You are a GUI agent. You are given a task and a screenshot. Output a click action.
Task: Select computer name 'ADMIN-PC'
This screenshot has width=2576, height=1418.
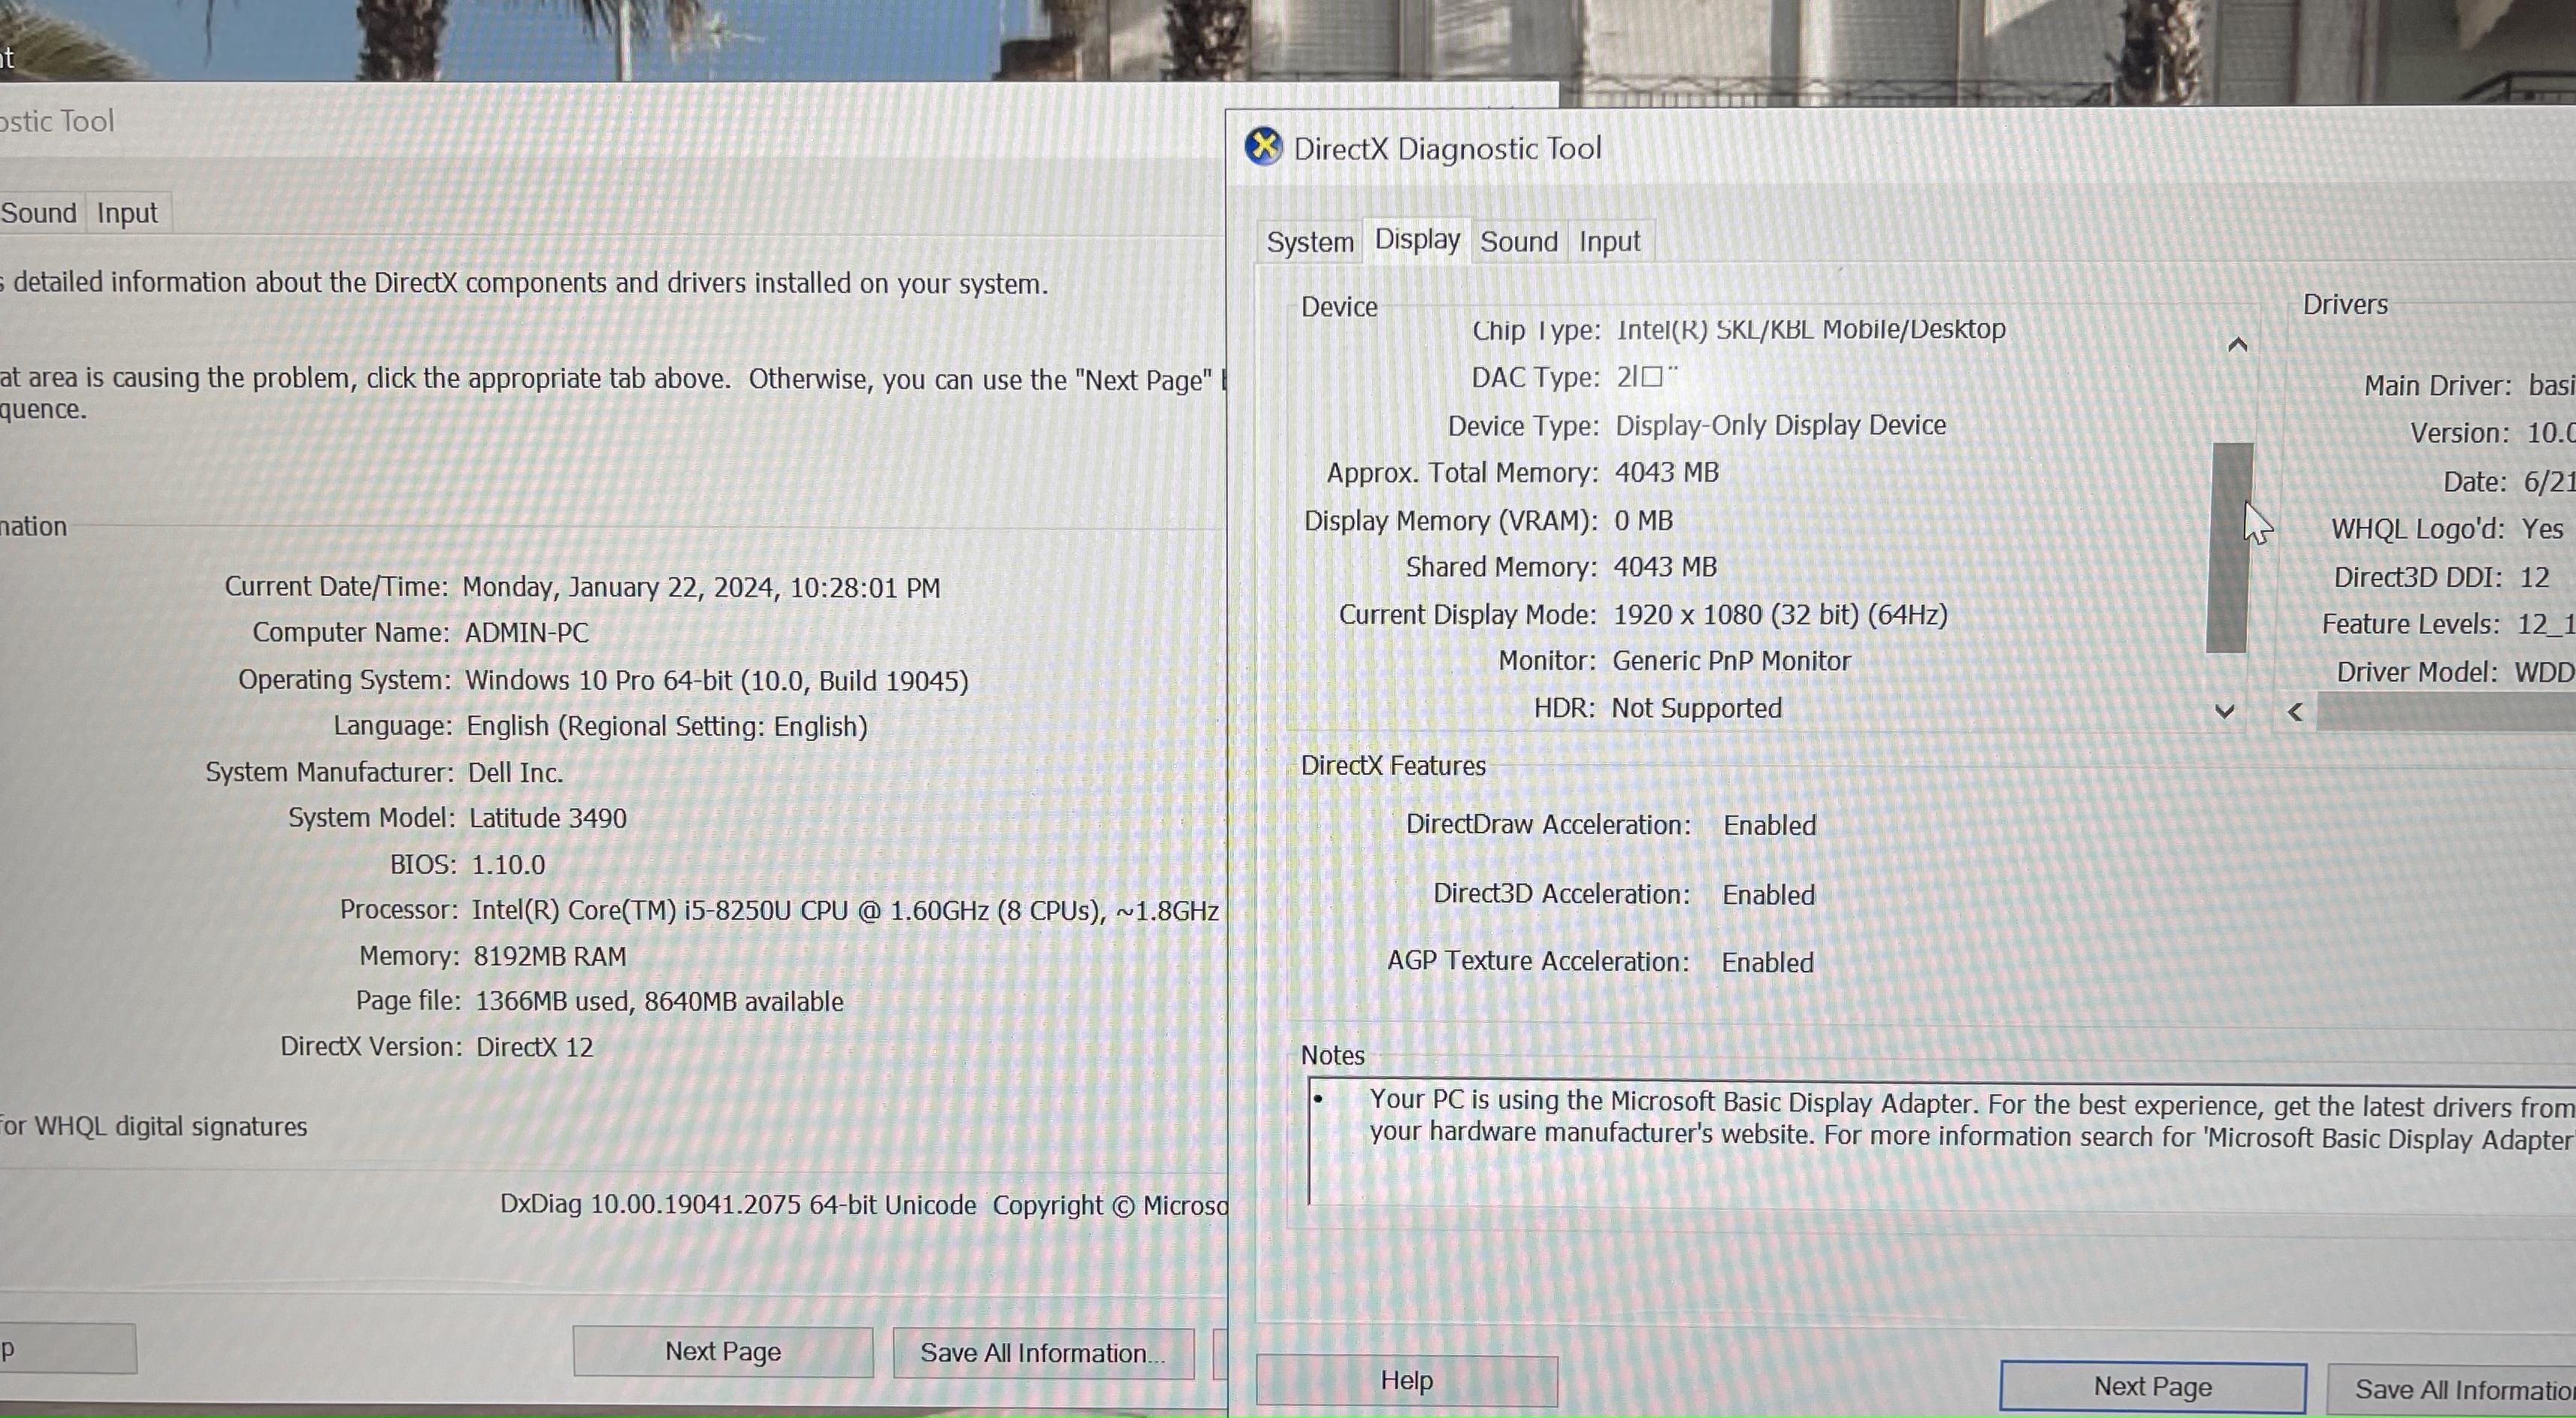point(526,633)
